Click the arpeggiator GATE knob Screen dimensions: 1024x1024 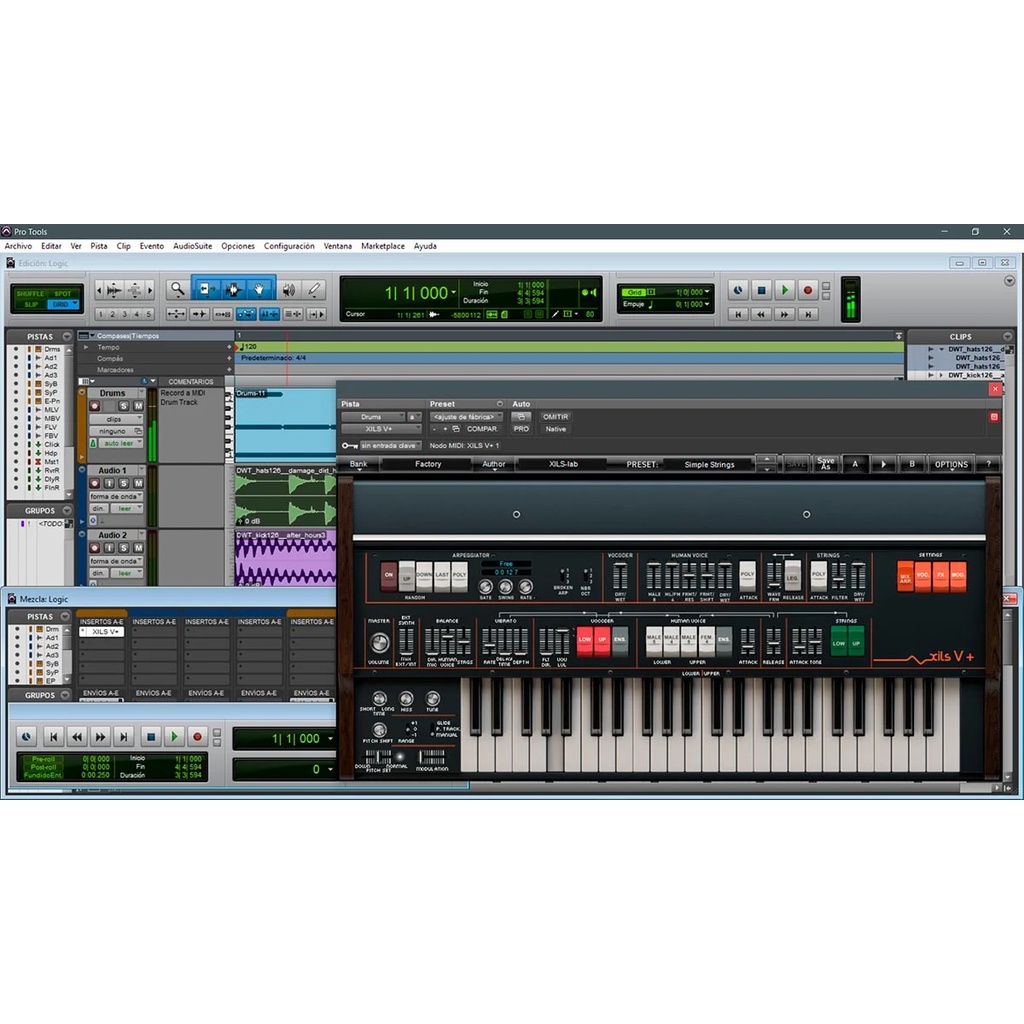coord(485,586)
